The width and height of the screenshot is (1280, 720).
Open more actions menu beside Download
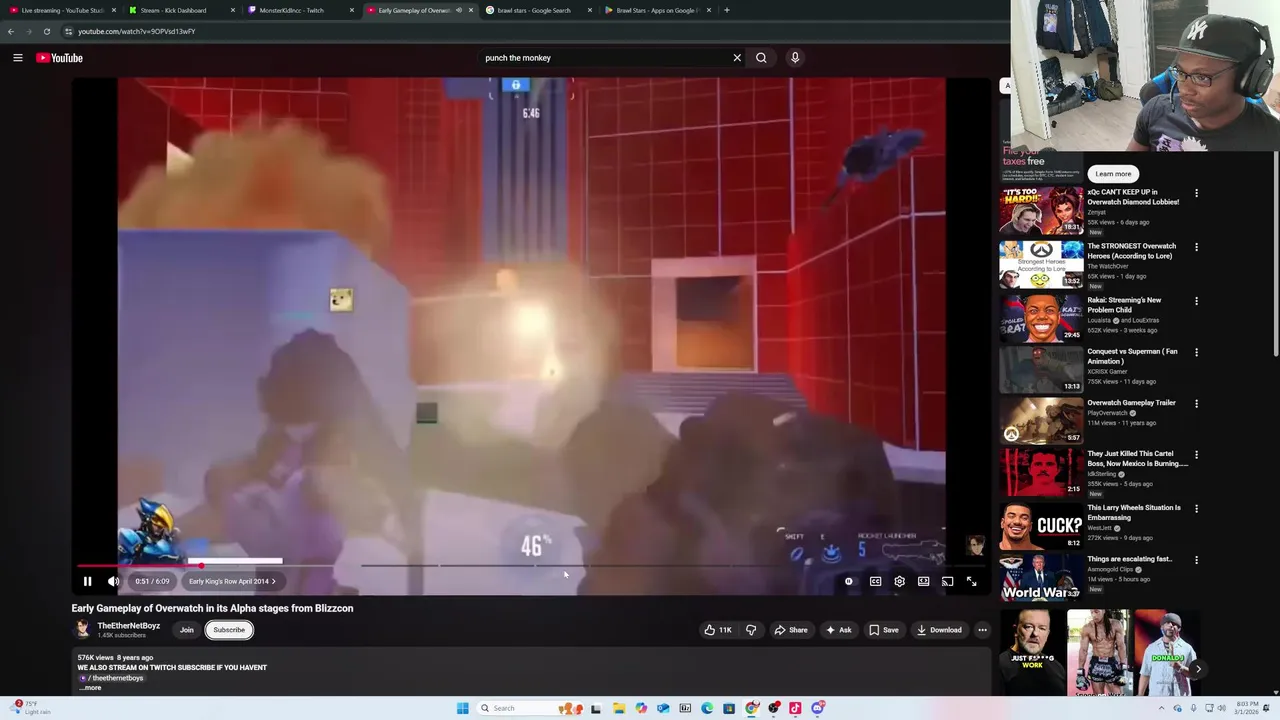pyautogui.click(x=982, y=630)
